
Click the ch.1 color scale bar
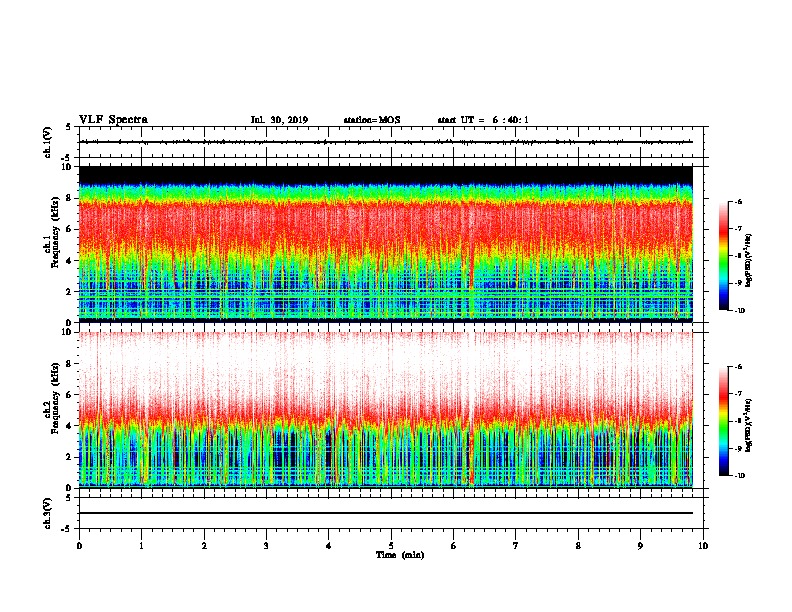tap(724, 256)
